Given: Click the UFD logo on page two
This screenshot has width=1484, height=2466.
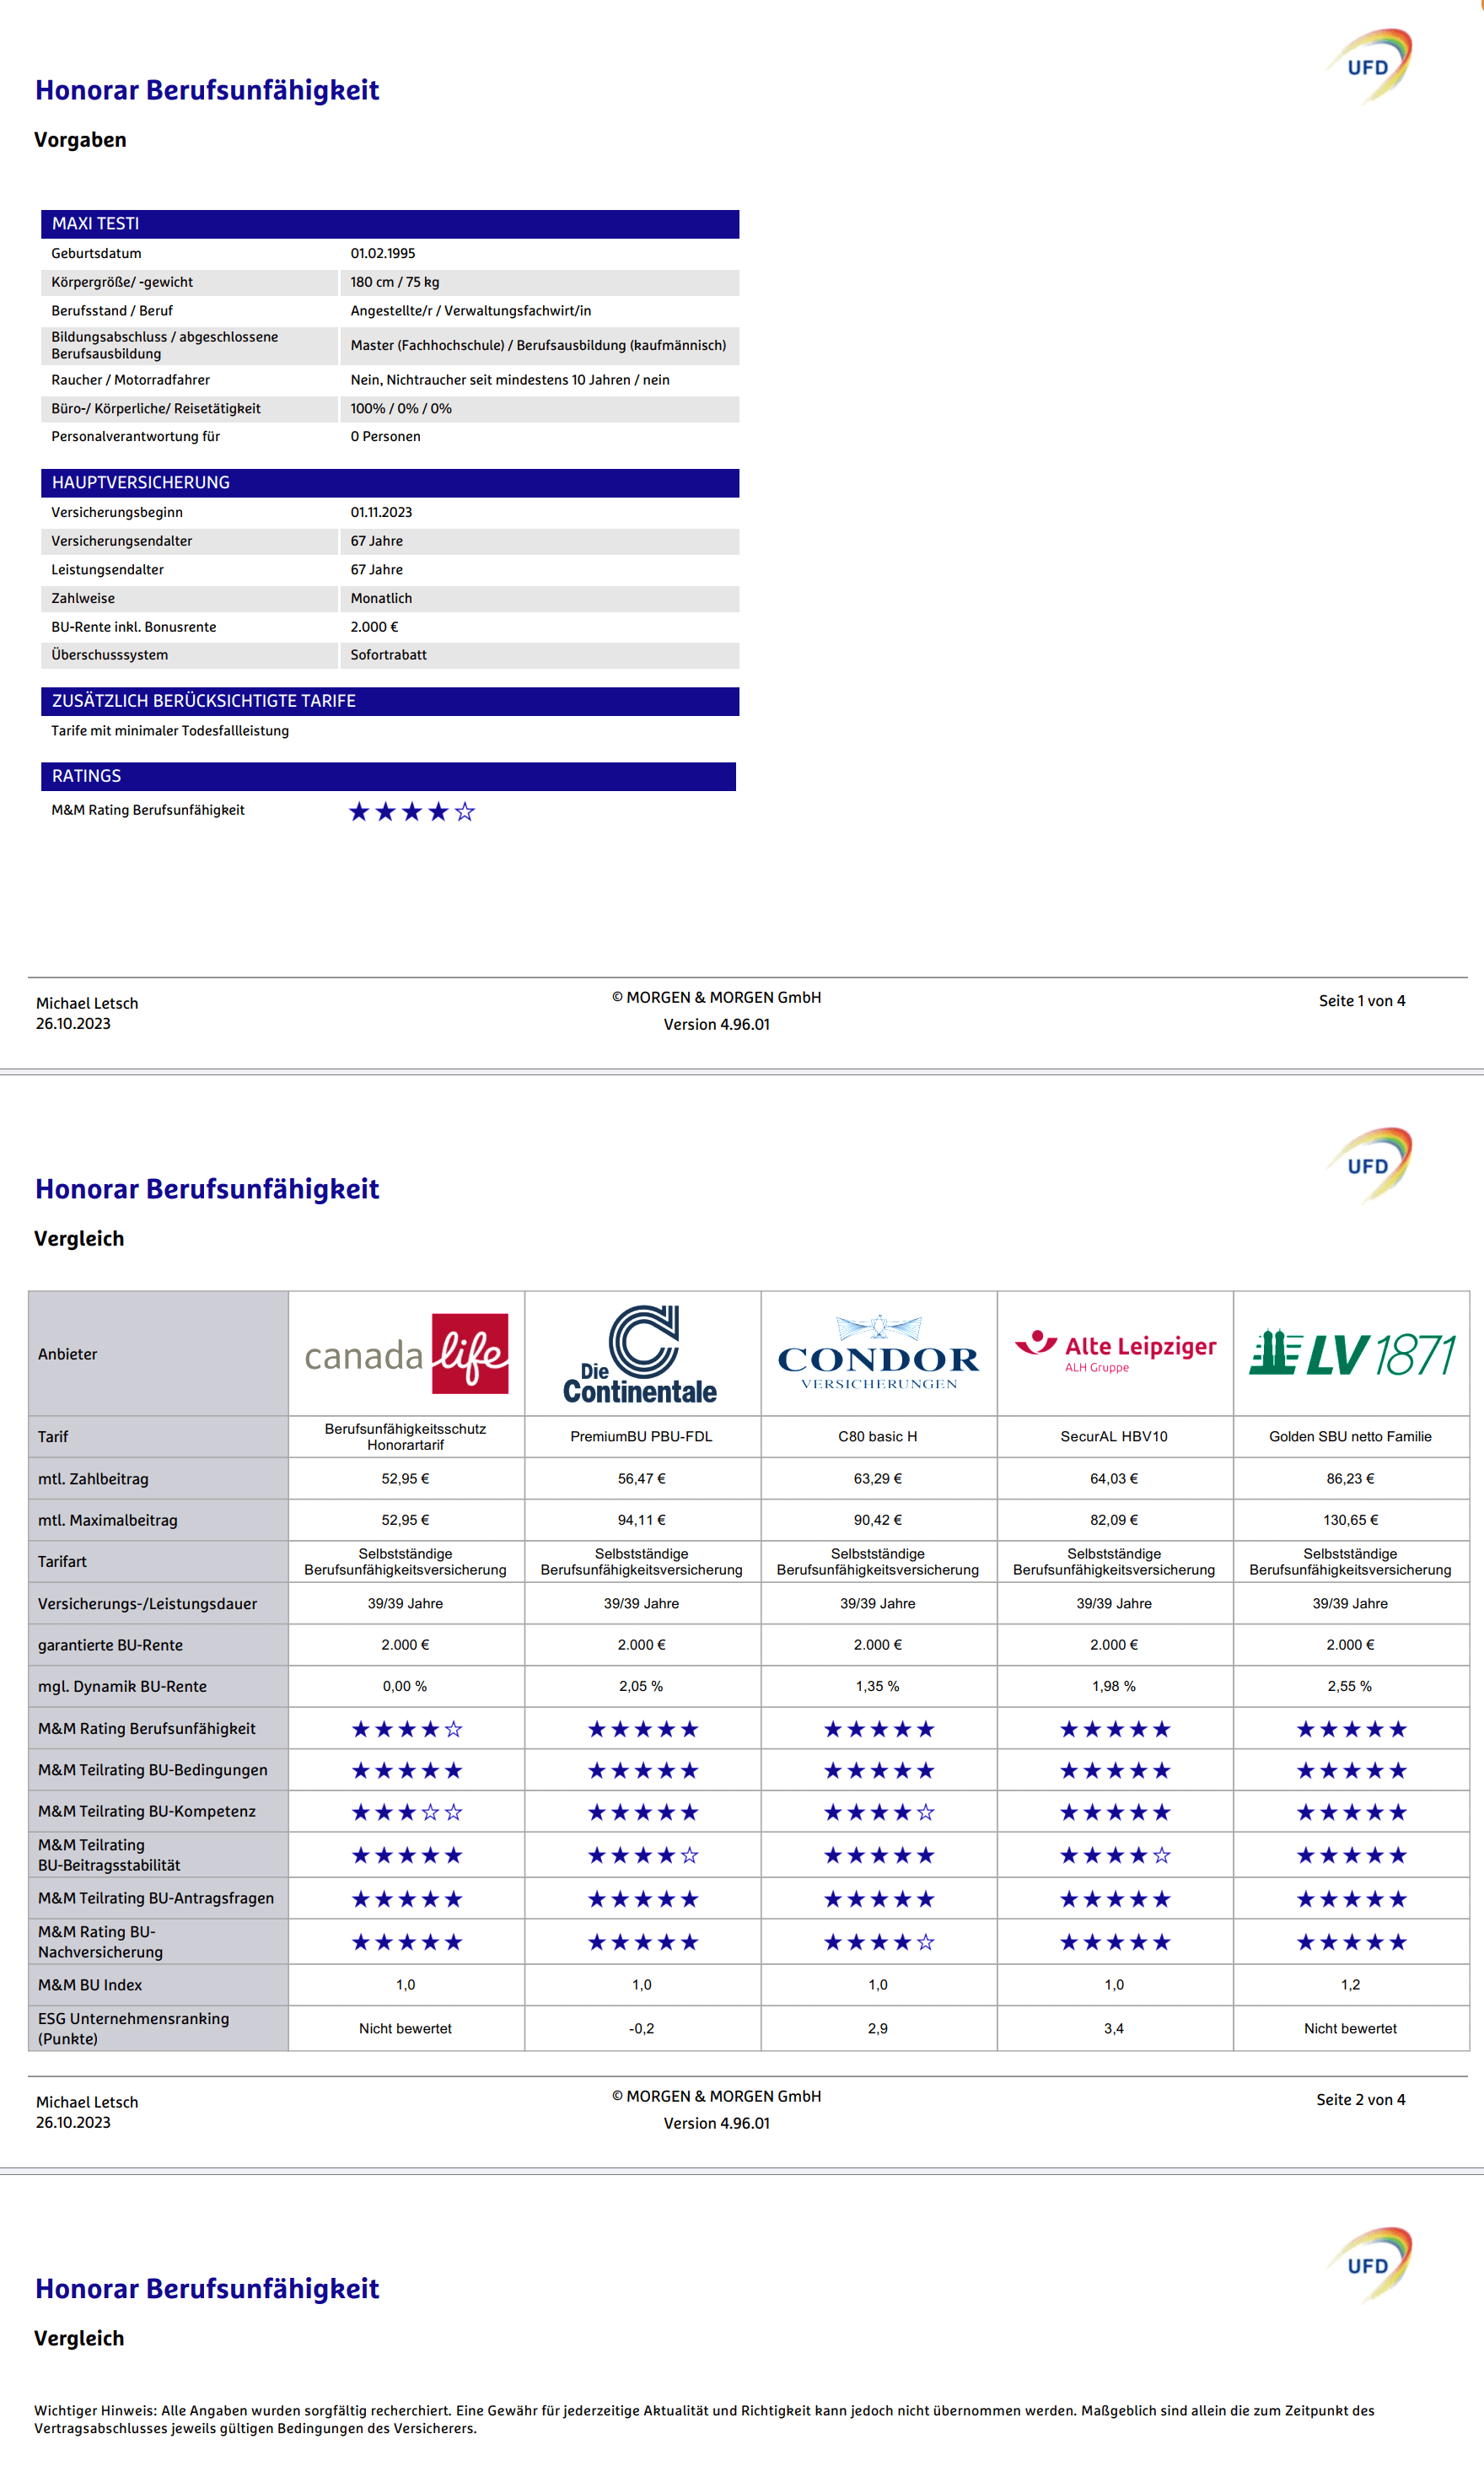Looking at the screenshot, I should (x=1369, y=1165).
